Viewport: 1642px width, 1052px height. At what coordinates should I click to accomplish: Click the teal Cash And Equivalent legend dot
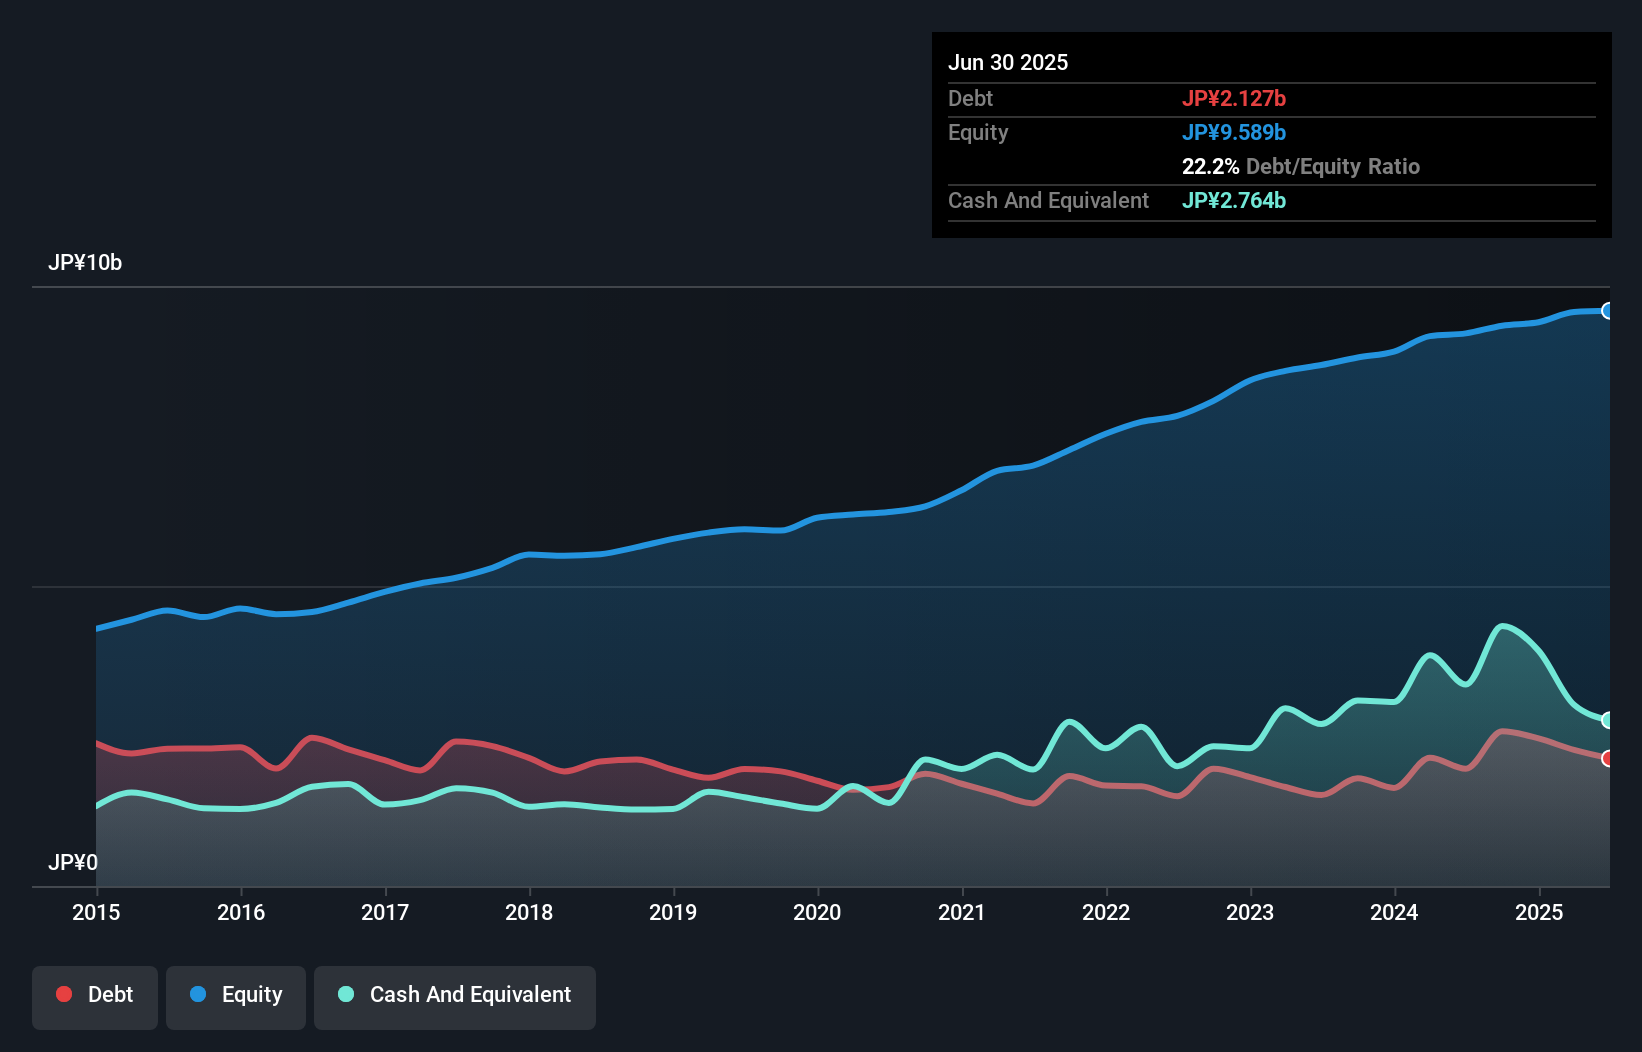pos(345,994)
